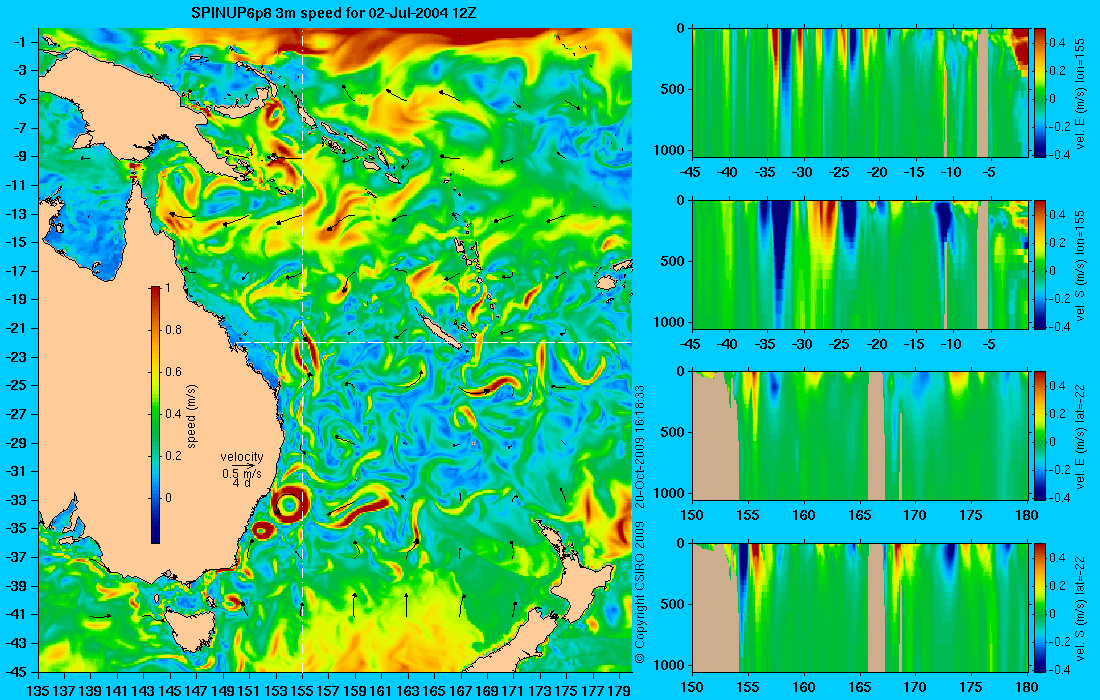Image resolution: width=1100 pixels, height=700 pixels.
Task: Click '135' on the main map longitude axis
Action: point(38,691)
